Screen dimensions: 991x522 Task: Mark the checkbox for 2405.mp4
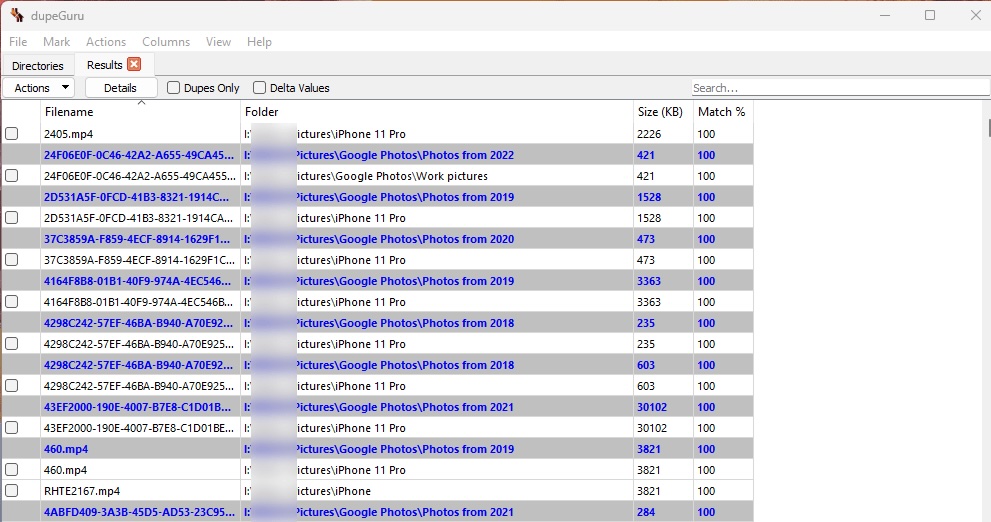pyautogui.click(x=11, y=134)
